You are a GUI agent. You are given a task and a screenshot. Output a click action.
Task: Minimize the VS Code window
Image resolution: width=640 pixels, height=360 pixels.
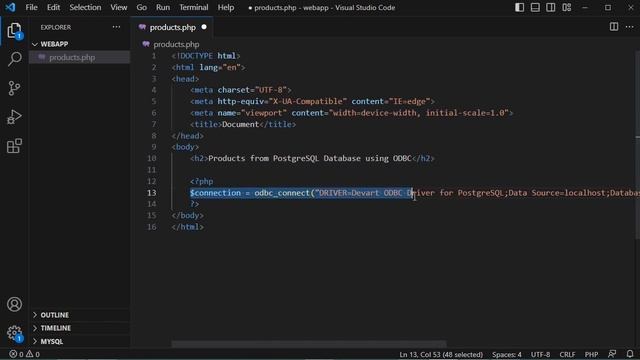(x=585, y=7)
